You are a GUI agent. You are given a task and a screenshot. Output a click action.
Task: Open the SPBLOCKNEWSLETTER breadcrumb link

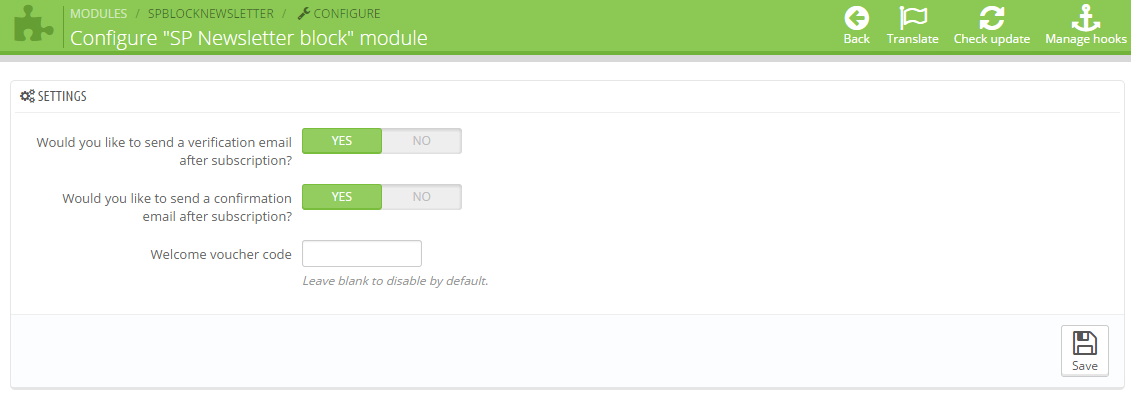(x=211, y=14)
